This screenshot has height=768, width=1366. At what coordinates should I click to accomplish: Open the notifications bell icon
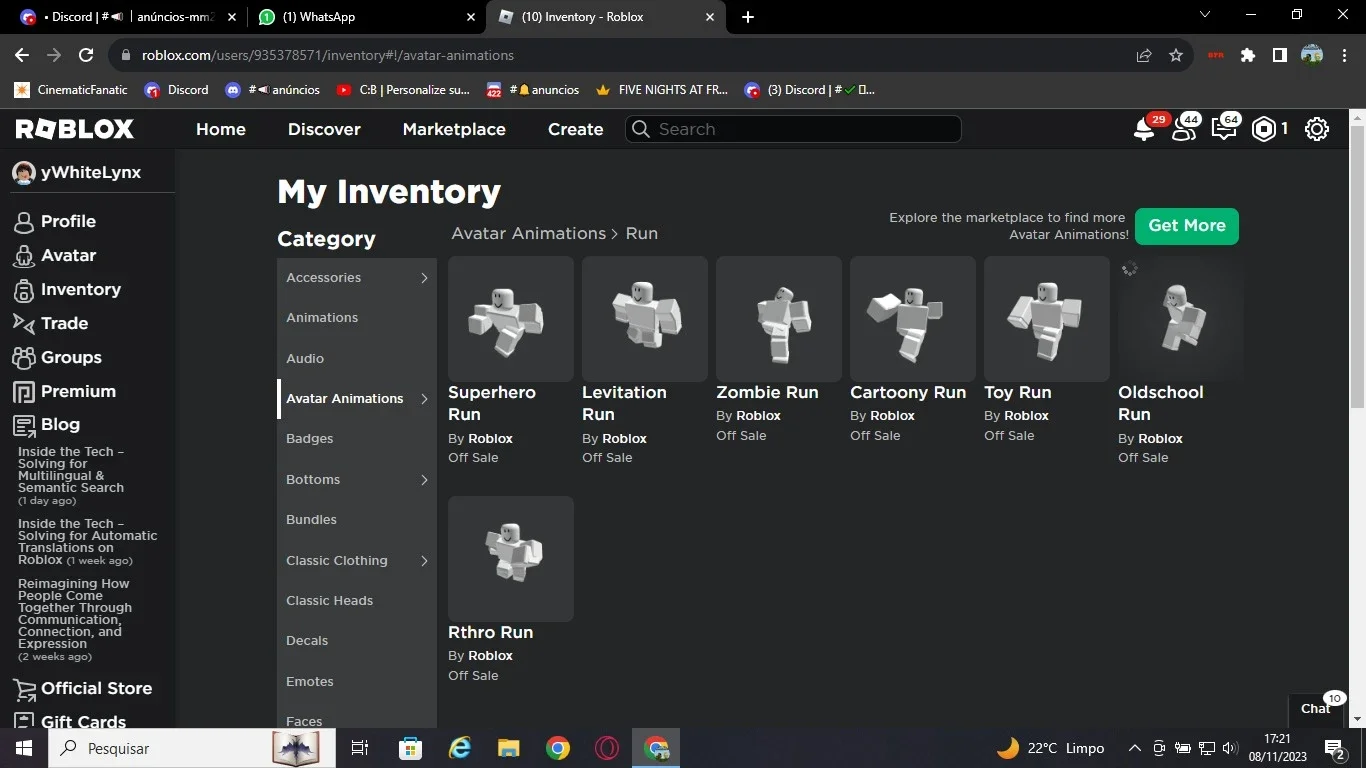pos(1145,129)
